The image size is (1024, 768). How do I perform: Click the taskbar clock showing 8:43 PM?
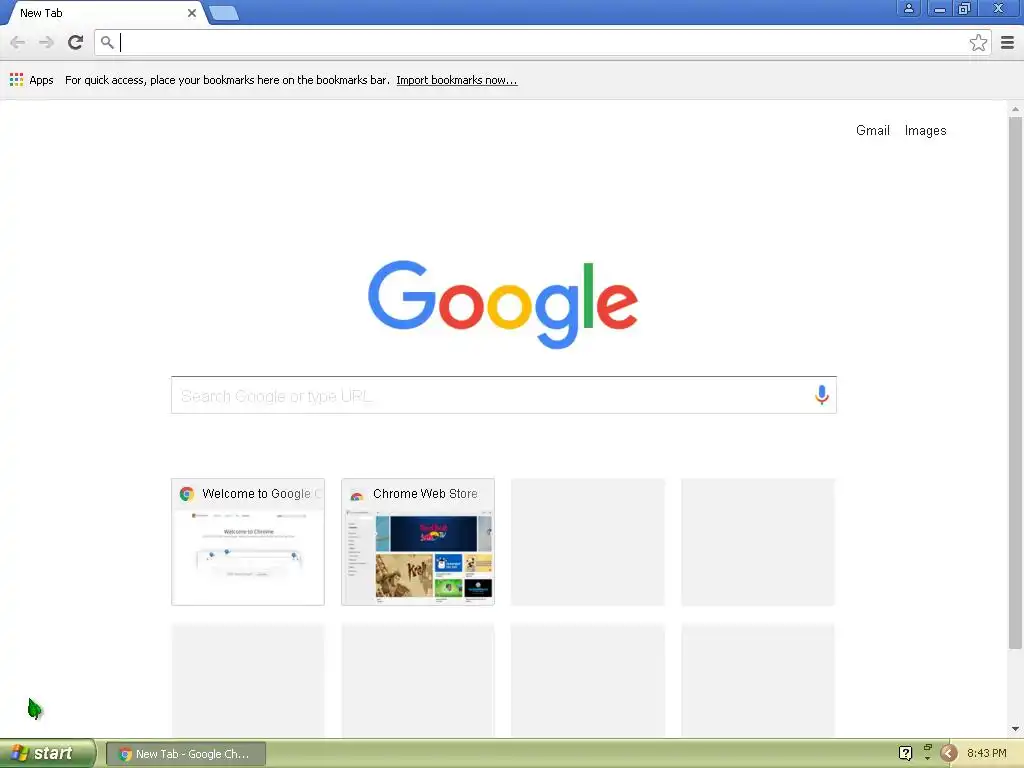(x=987, y=753)
